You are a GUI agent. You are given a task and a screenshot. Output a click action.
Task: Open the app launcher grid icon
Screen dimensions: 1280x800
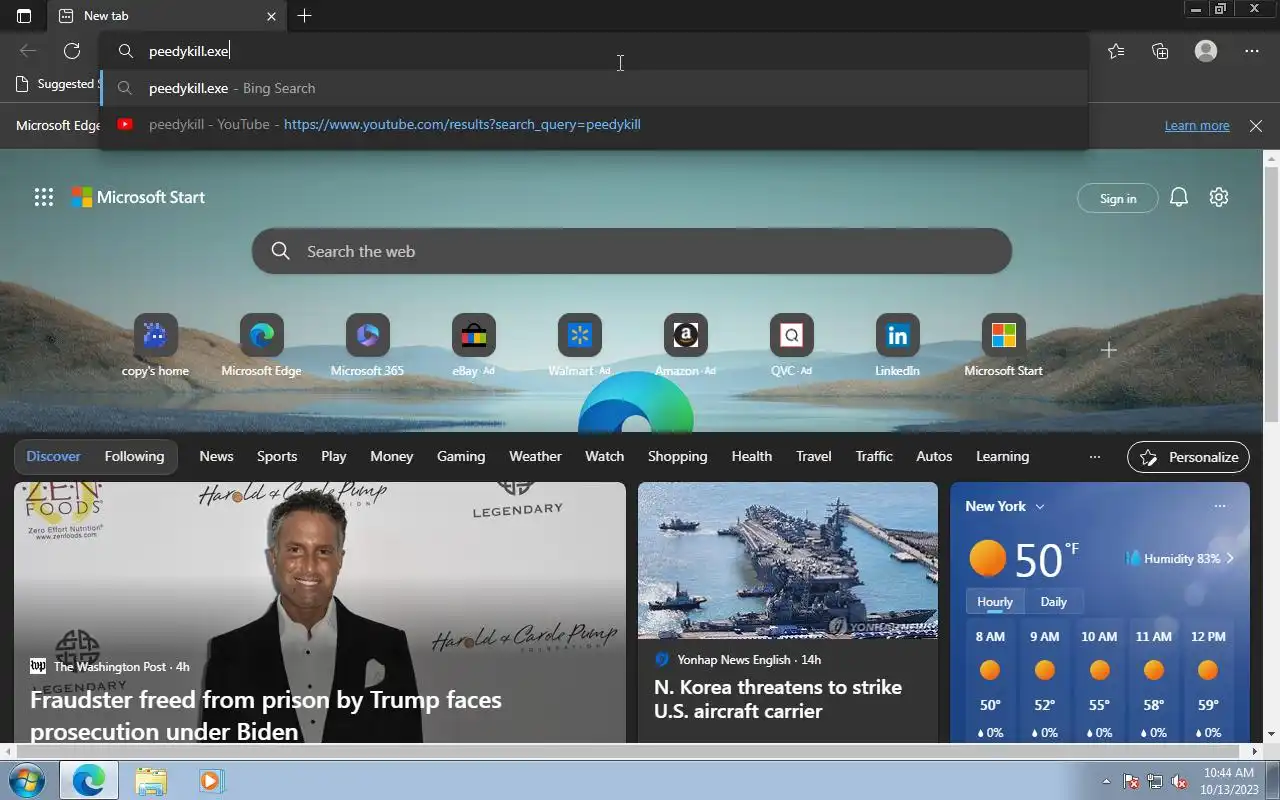[x=44, y=197]
